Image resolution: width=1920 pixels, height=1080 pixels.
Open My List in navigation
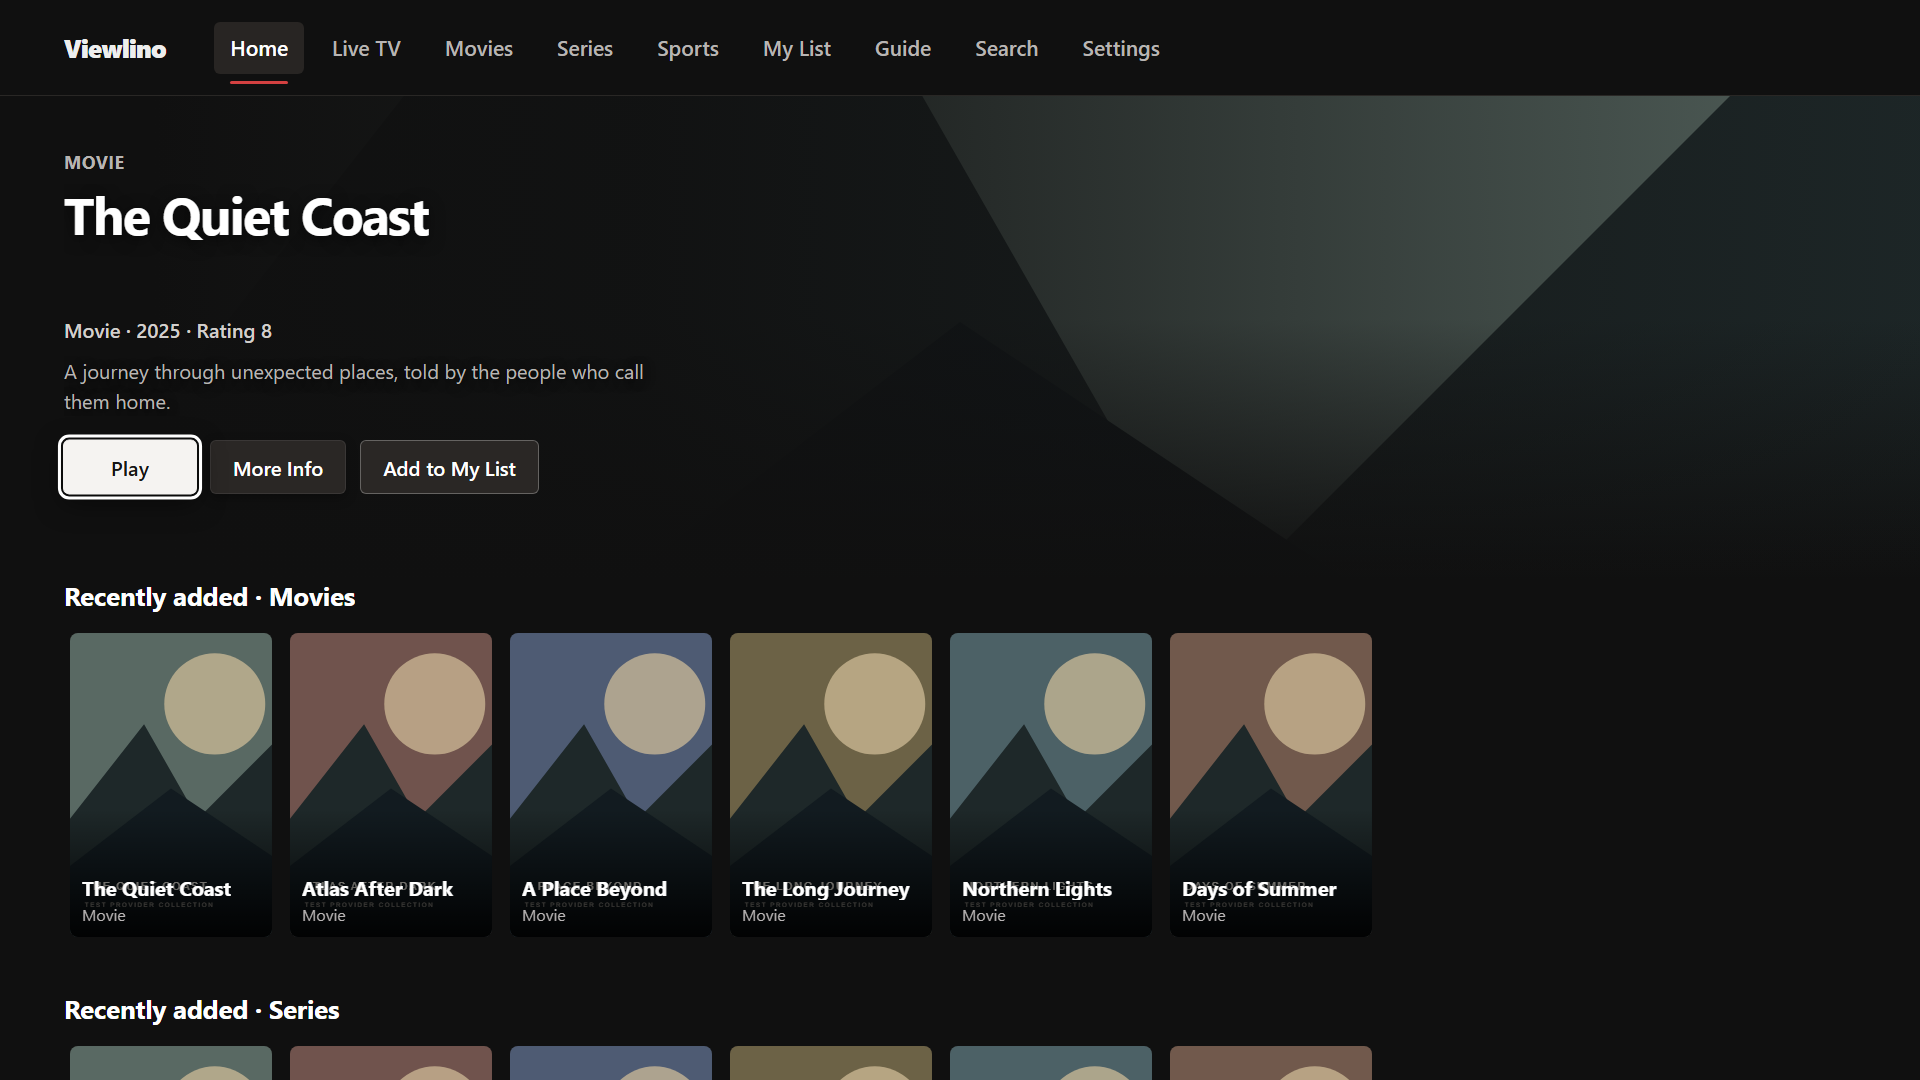pyautogui.click(x=797, y=48)
